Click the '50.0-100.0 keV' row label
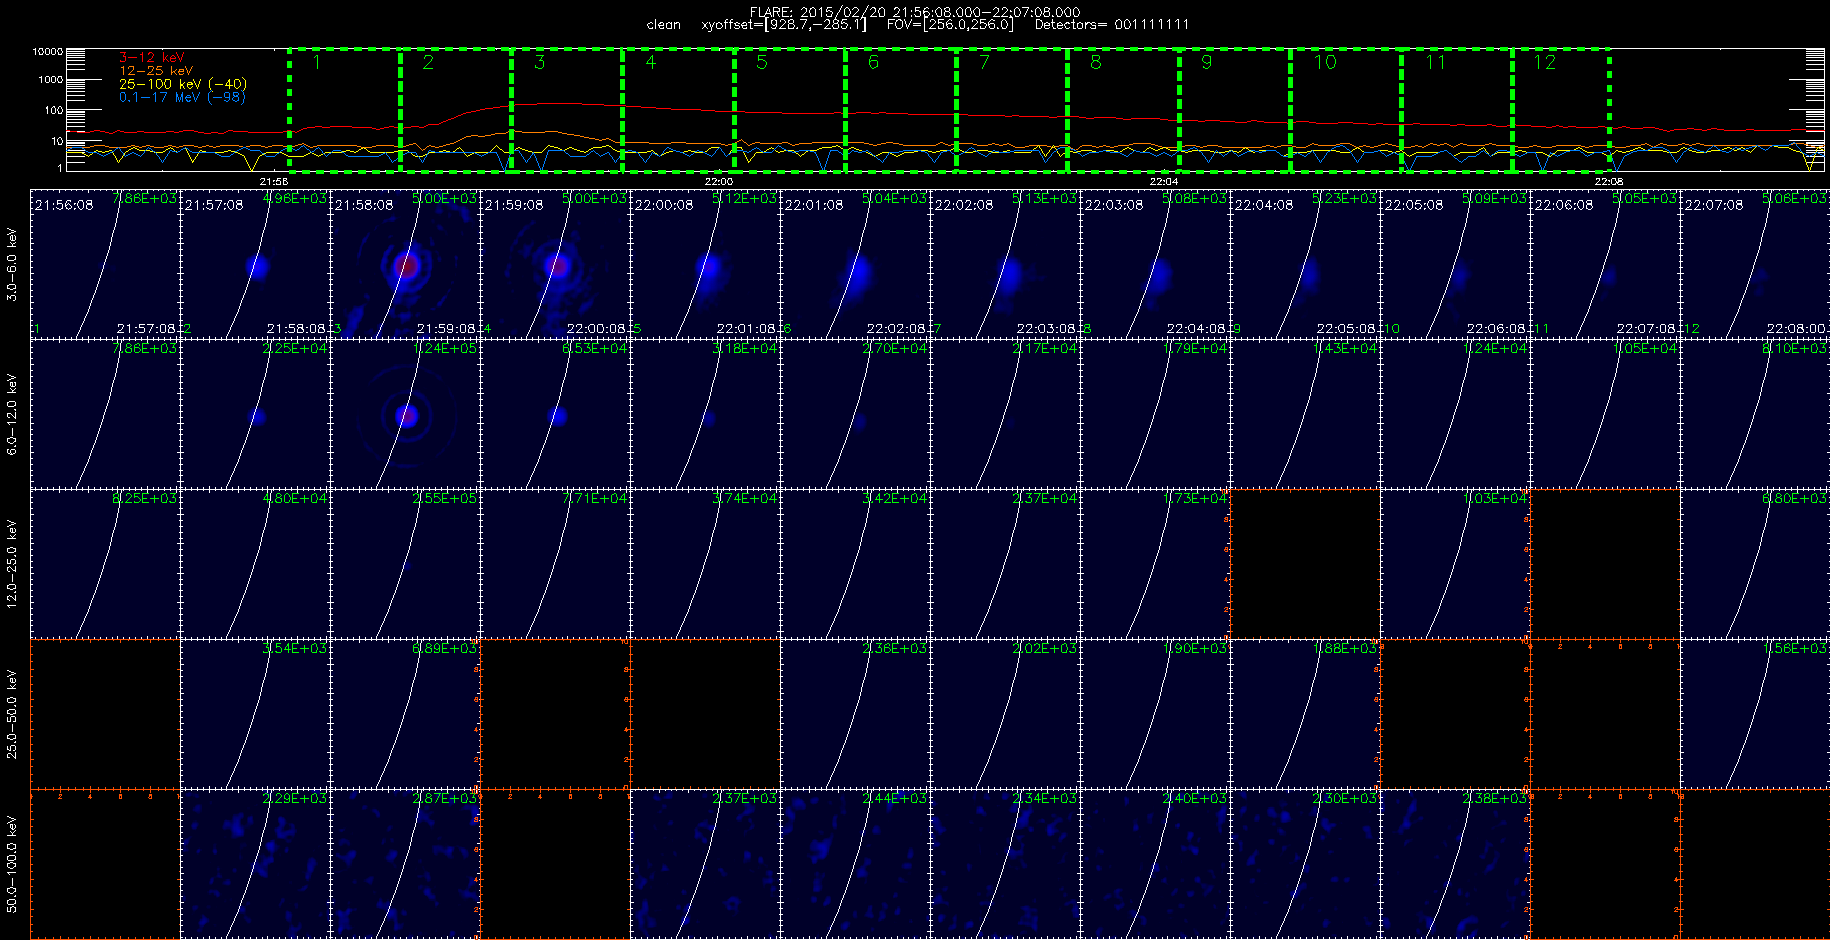1830x940 pixels. click(x=12, y=865)
